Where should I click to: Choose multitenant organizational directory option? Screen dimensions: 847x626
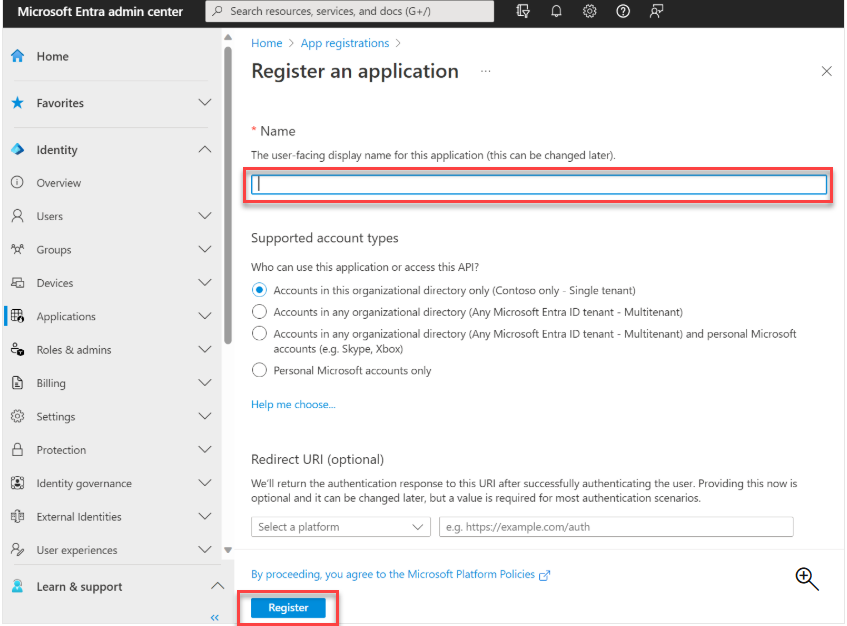tap(260, 312)
